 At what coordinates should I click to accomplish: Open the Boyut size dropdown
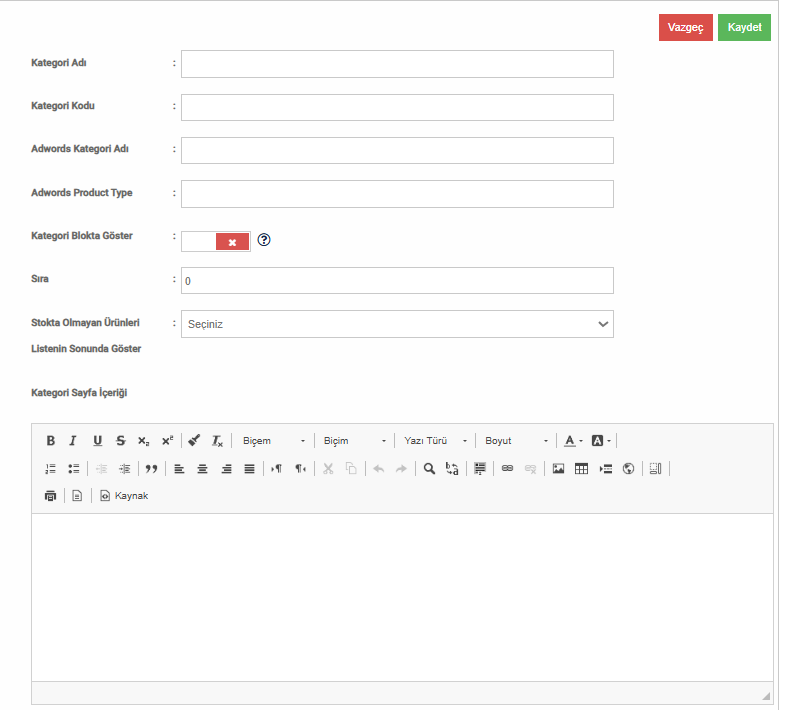[516, 441]
